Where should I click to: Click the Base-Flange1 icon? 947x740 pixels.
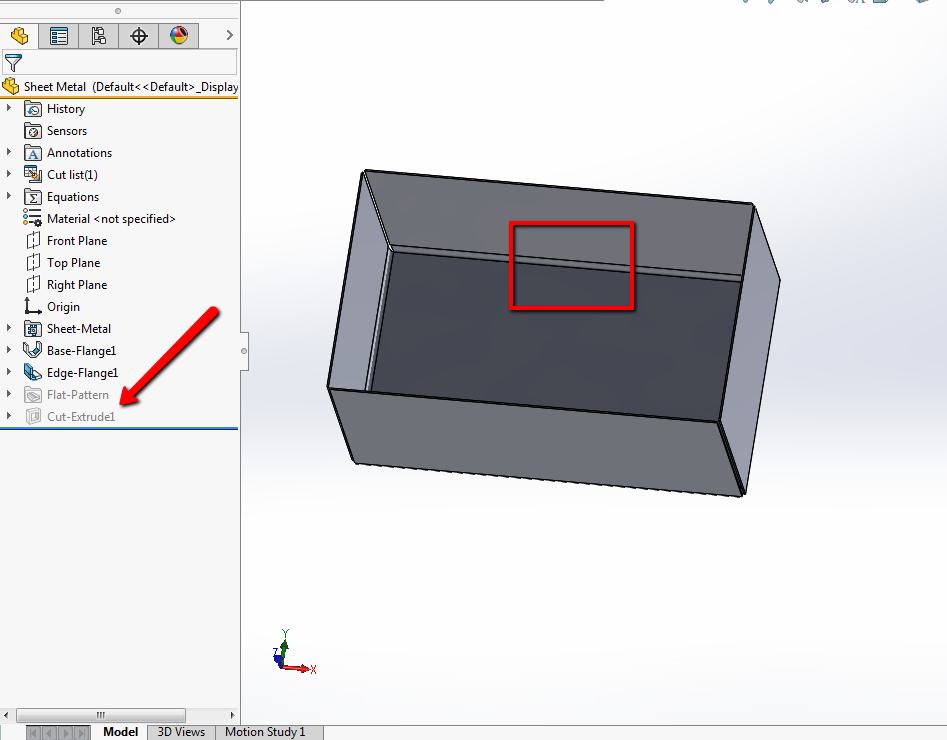[33, 350]
